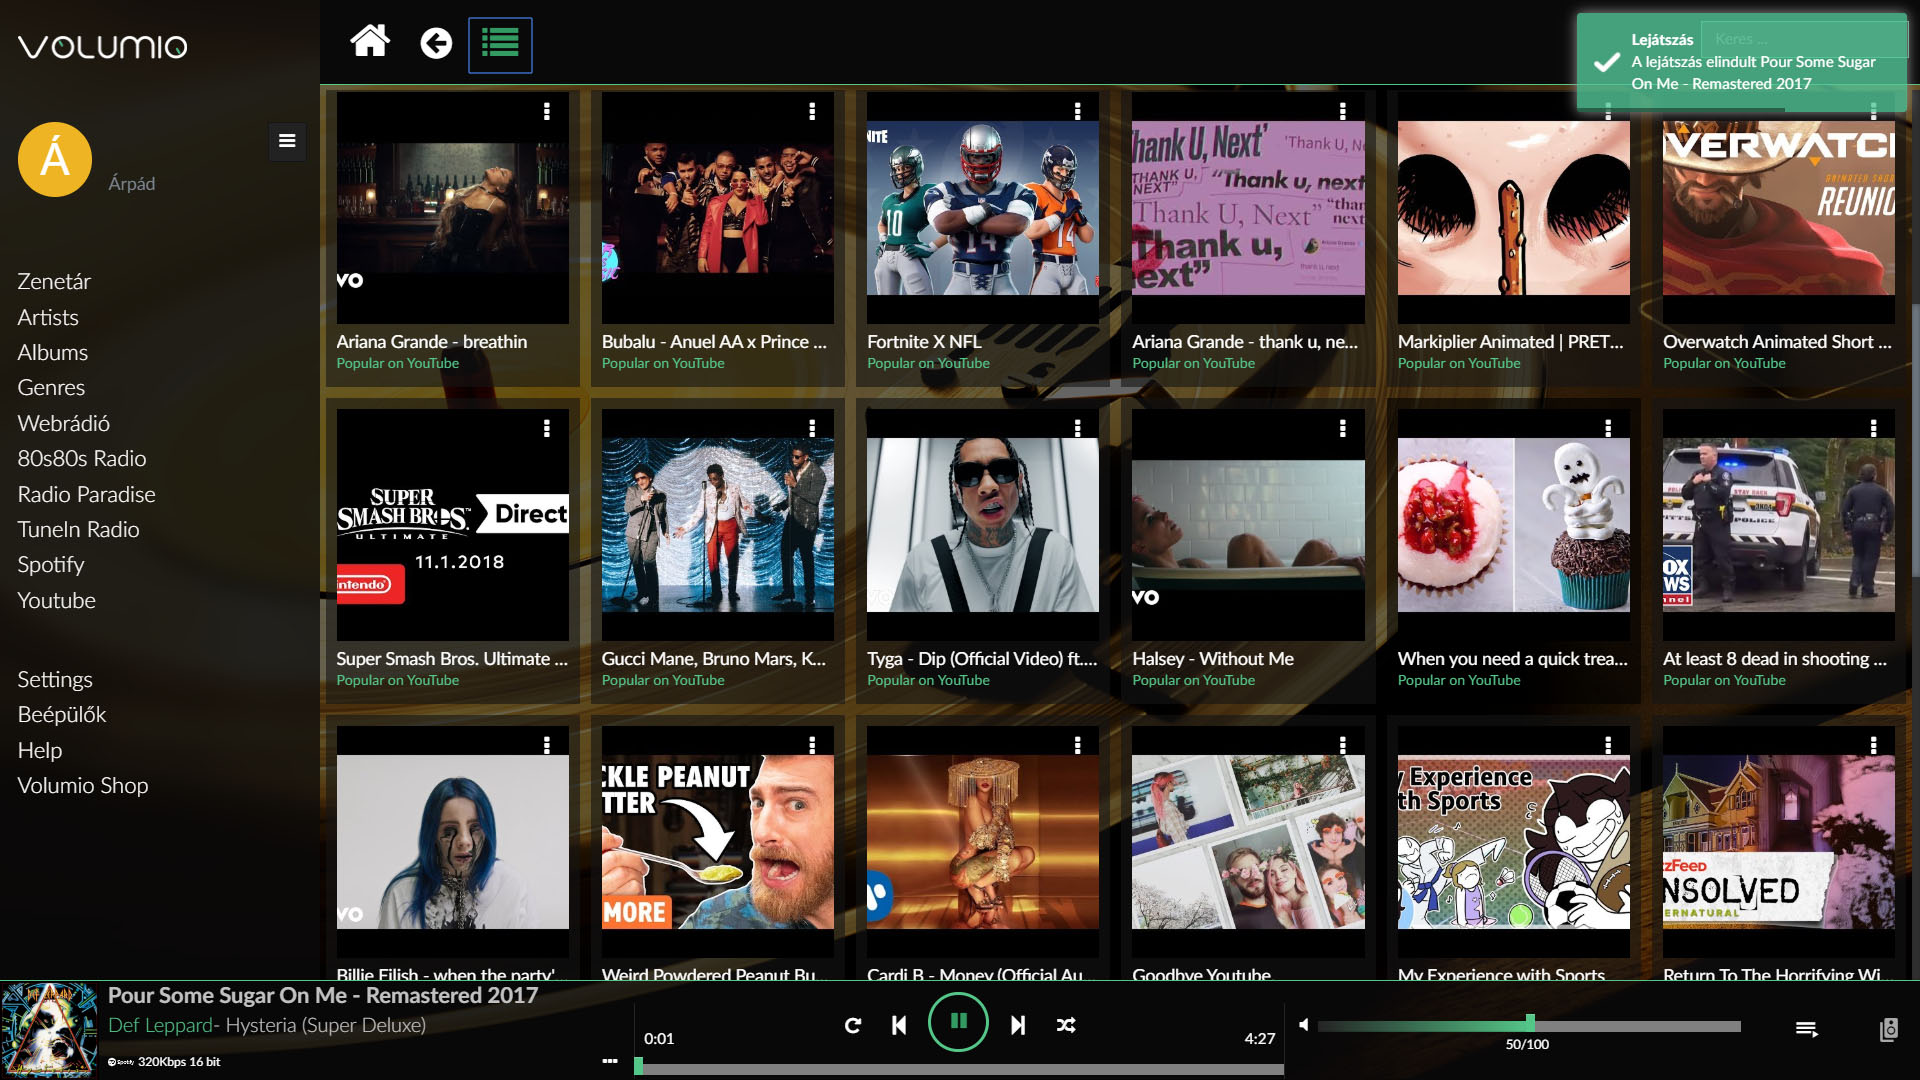Viewport: 1920px width, 1080px height.
Task: Open options for My Experience with Sports
Action: tap(1608, 745)
